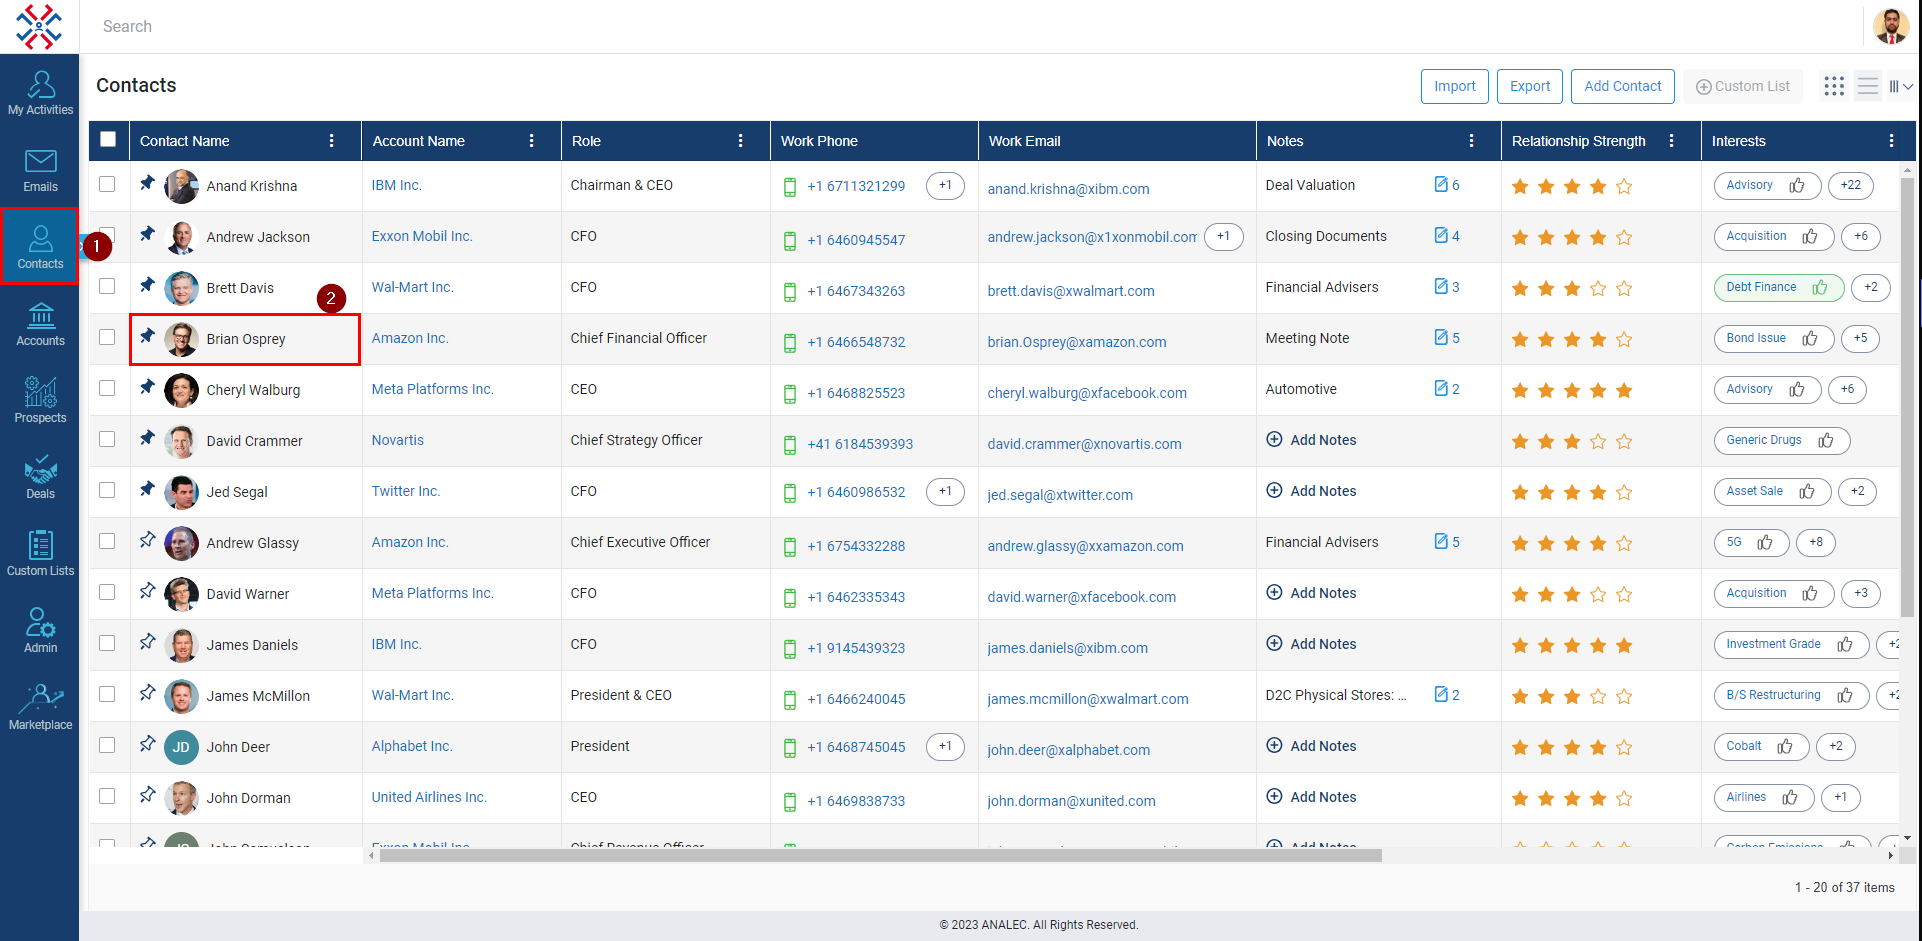Select David Crammer row checkbox
The image size is (1922, 941).
pos(107,439)
